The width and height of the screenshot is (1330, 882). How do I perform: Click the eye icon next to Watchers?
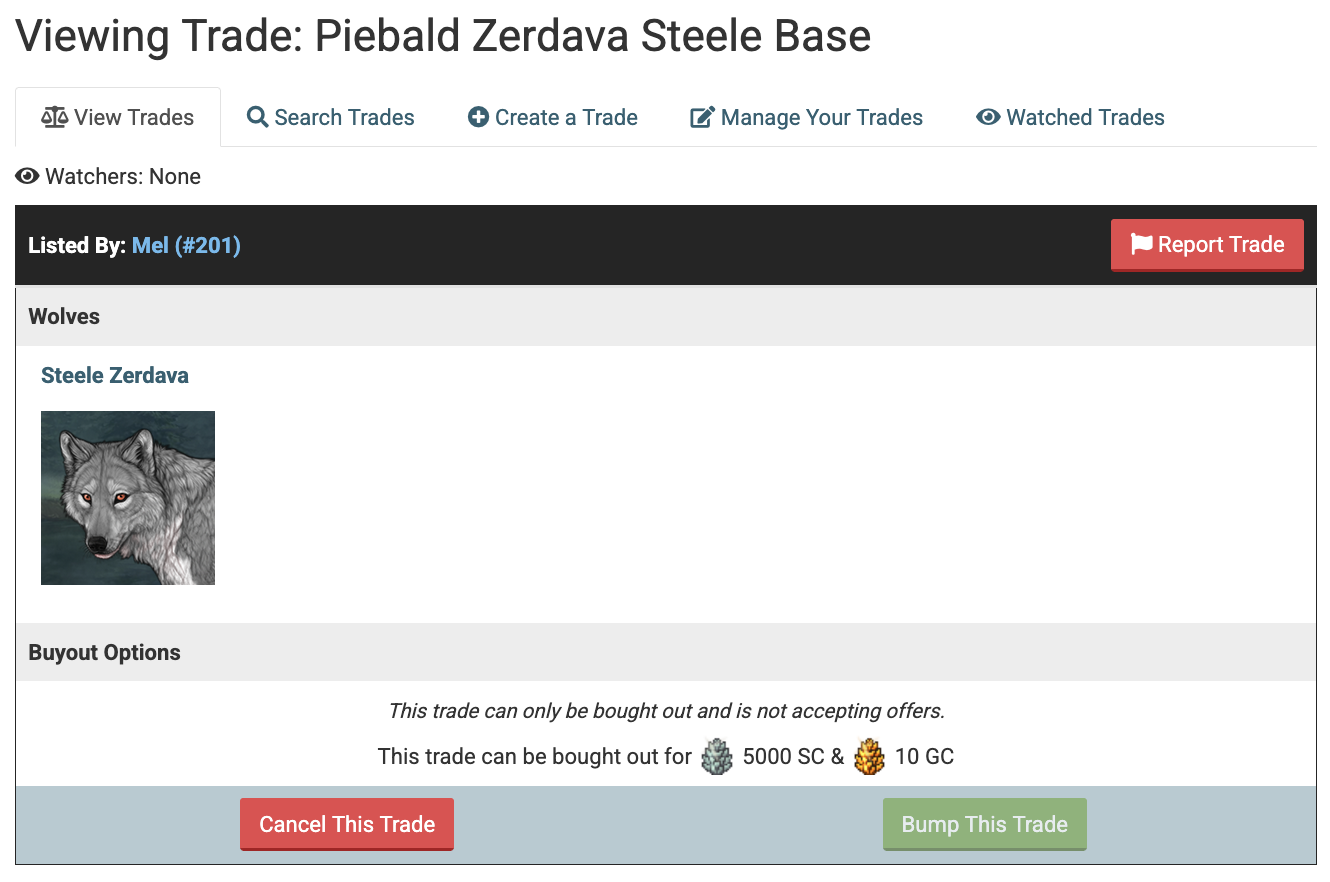coord(27,177)
